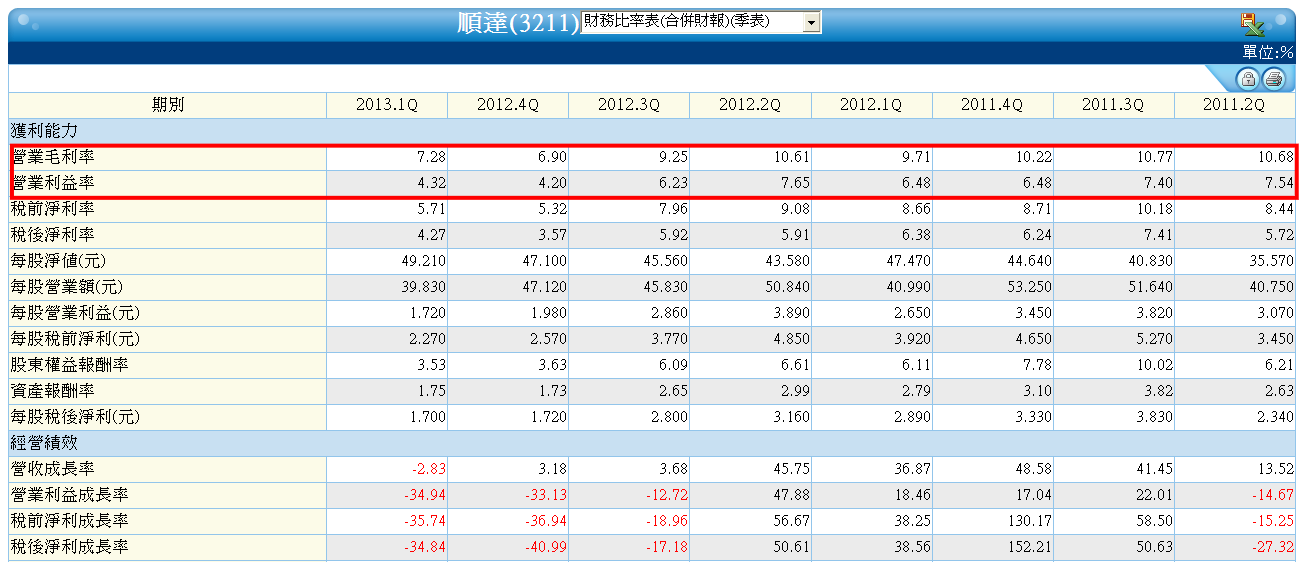Click the 營業毛利率 row label
Screen dimensions: 1304x562
[54, 157]
